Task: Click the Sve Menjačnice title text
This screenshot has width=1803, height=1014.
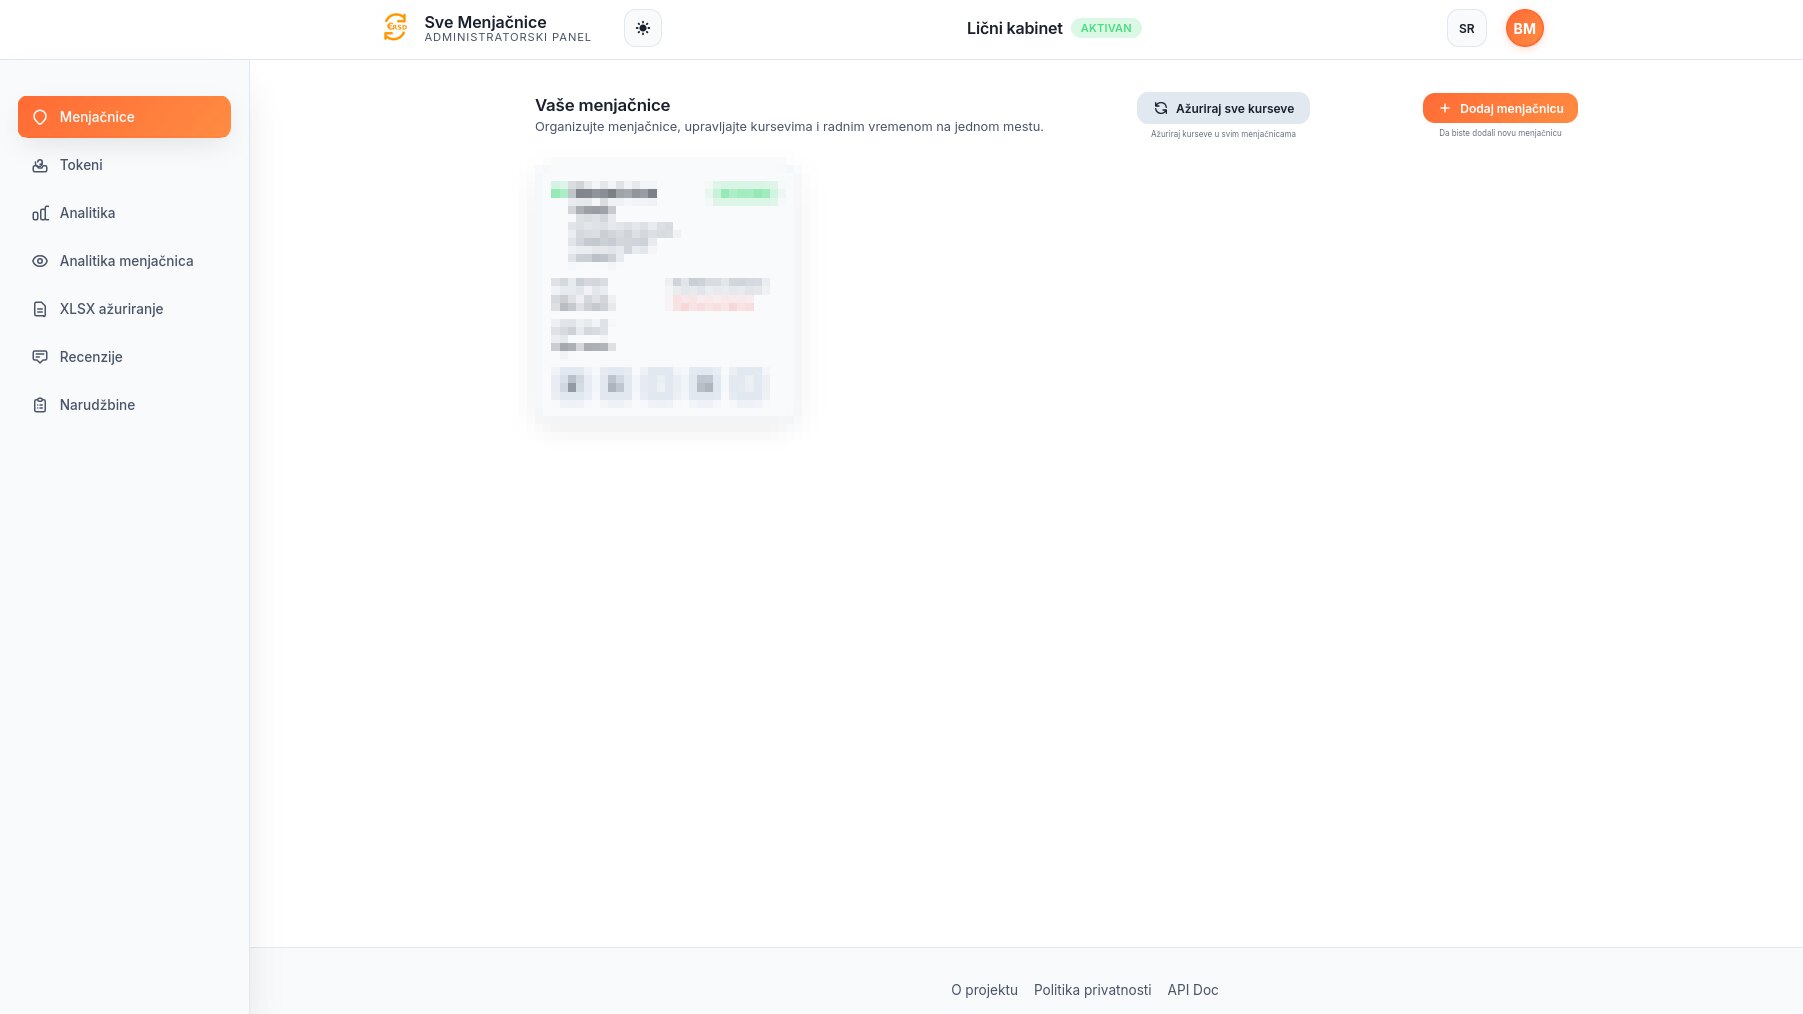Action: [485, 22]
